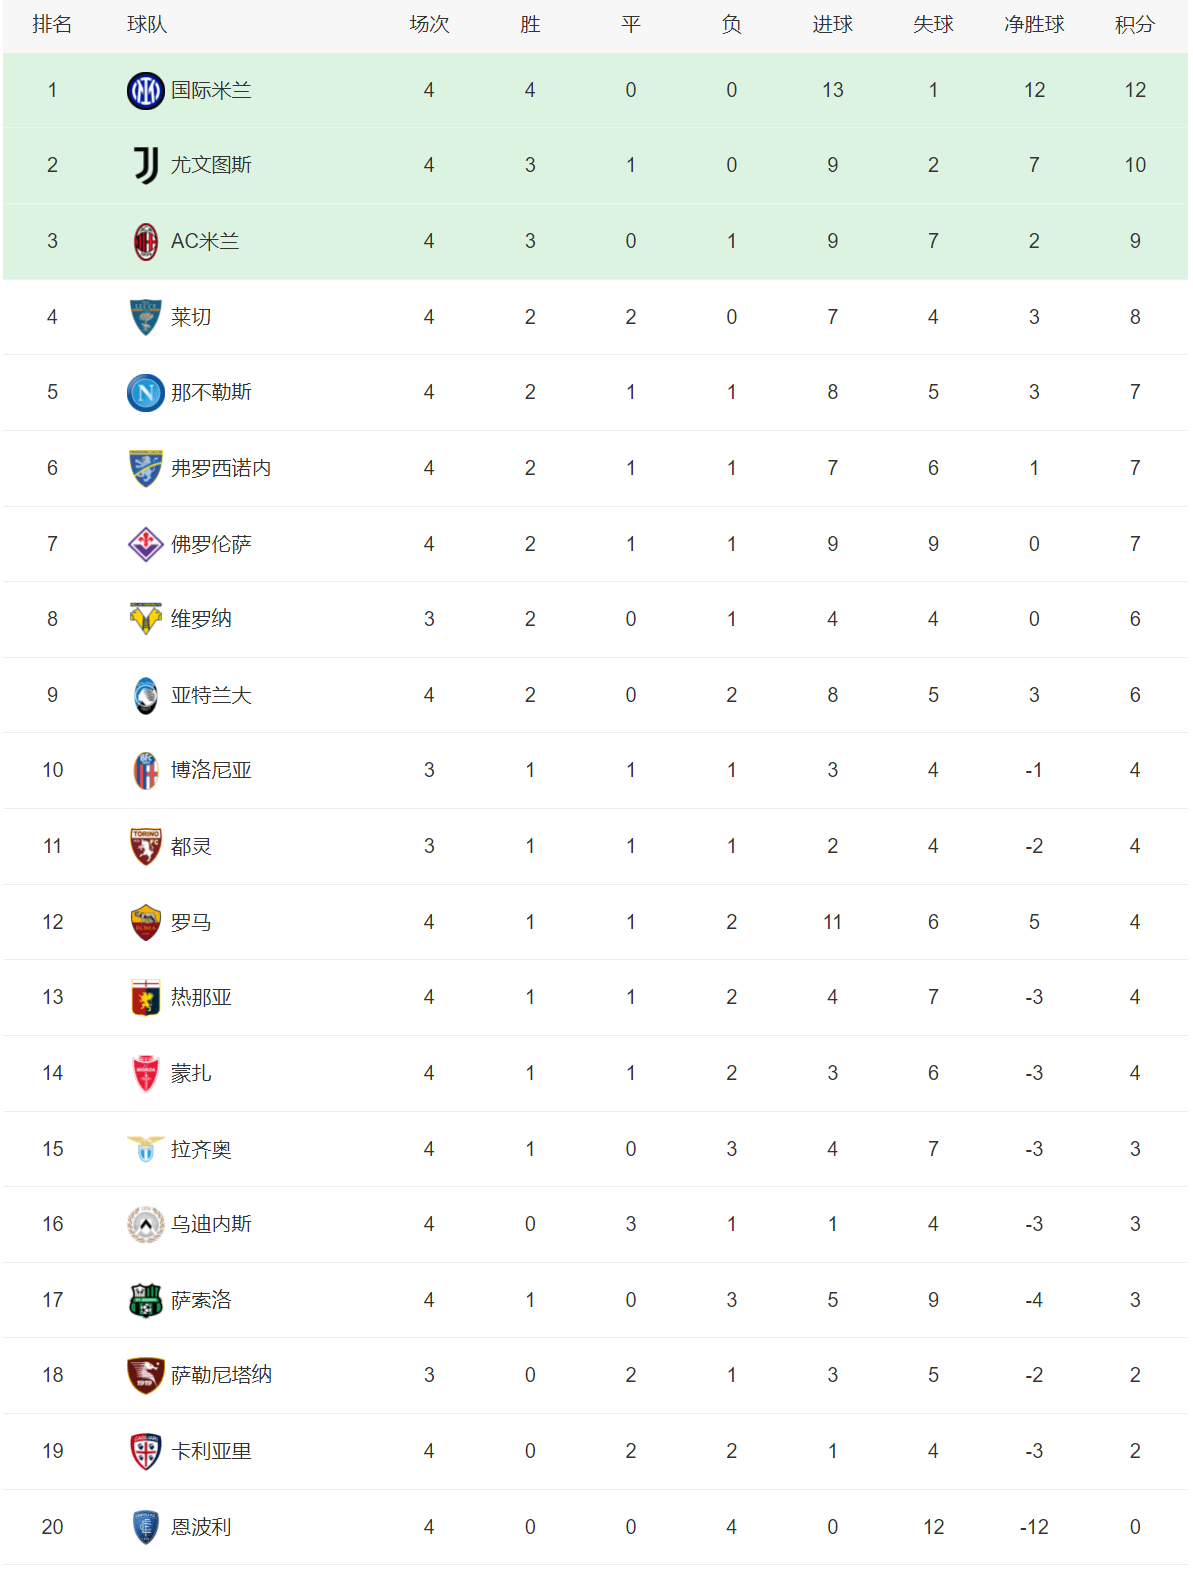Open the 萨勒尼塔纳 team link
Viewport: 1193px width, 1581px height.
[221, 1375]
